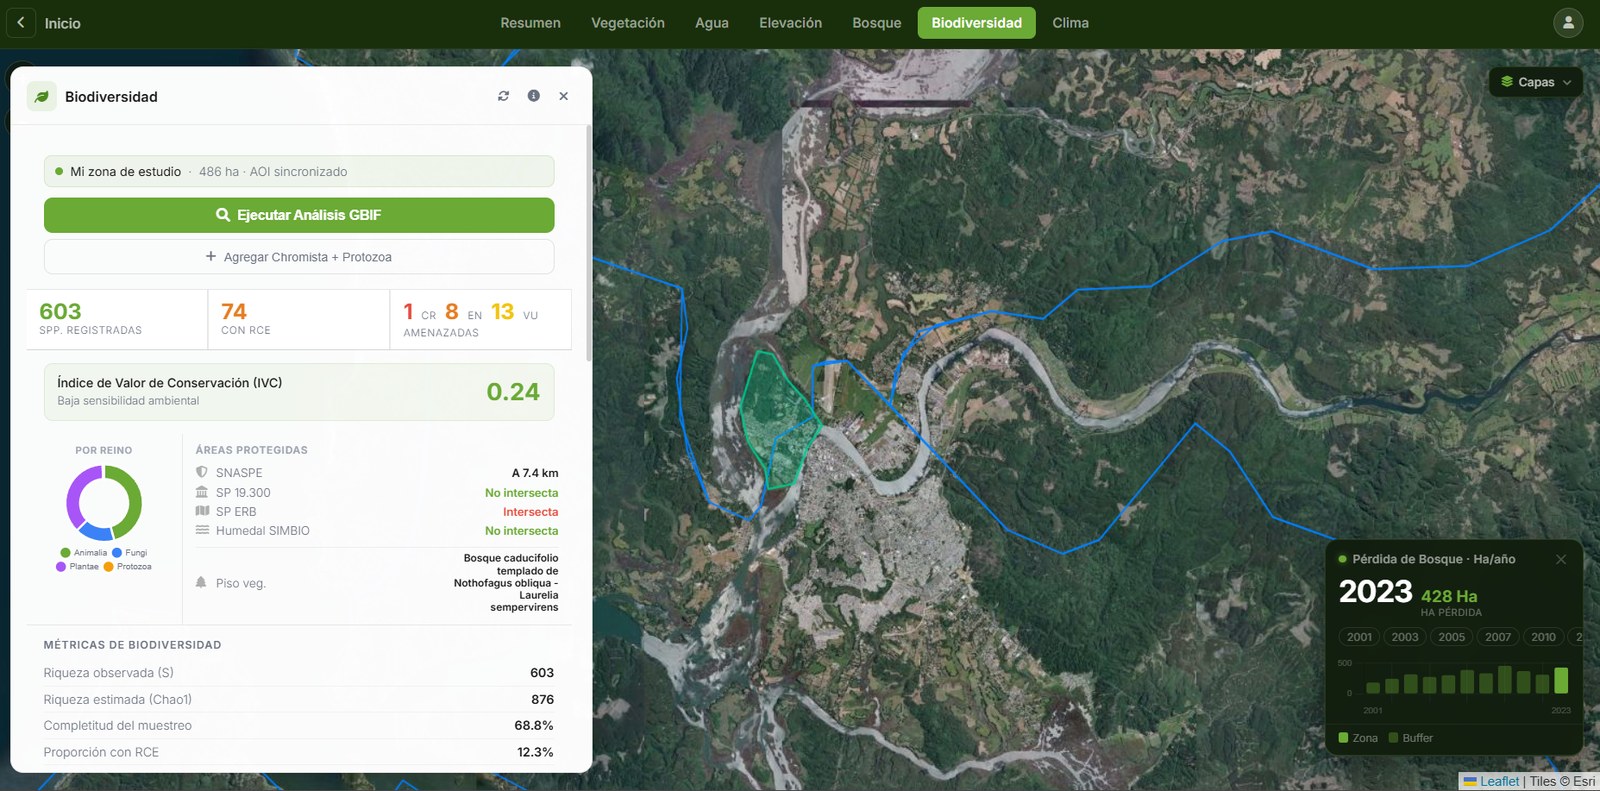1600x791 pixels.
Task: Click the green leaf Biodiversidad icon
Action: point(41,96)
